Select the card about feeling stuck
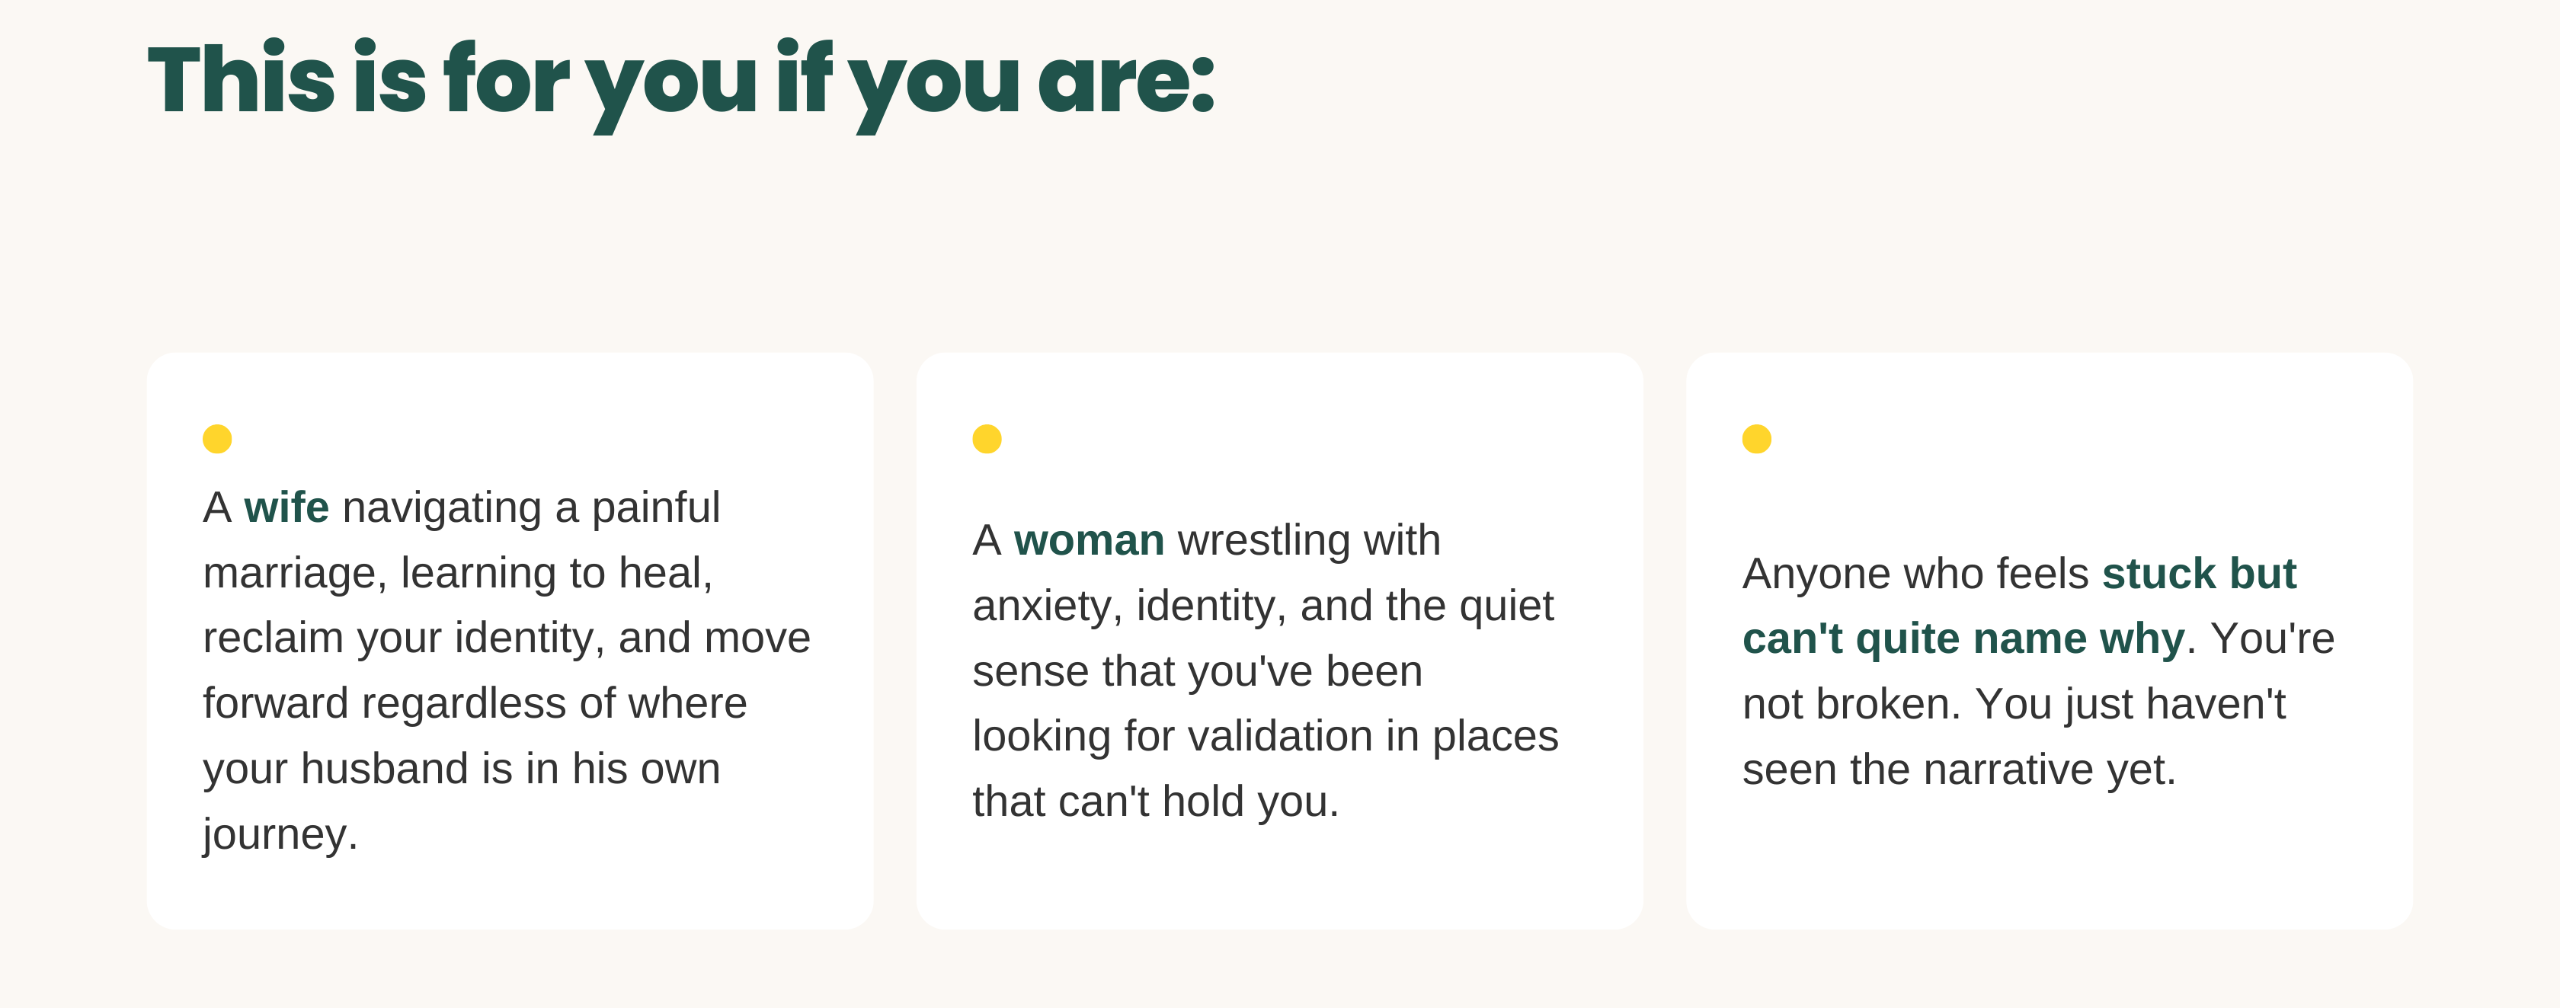2560x1008 pixels. point(2050,641)
